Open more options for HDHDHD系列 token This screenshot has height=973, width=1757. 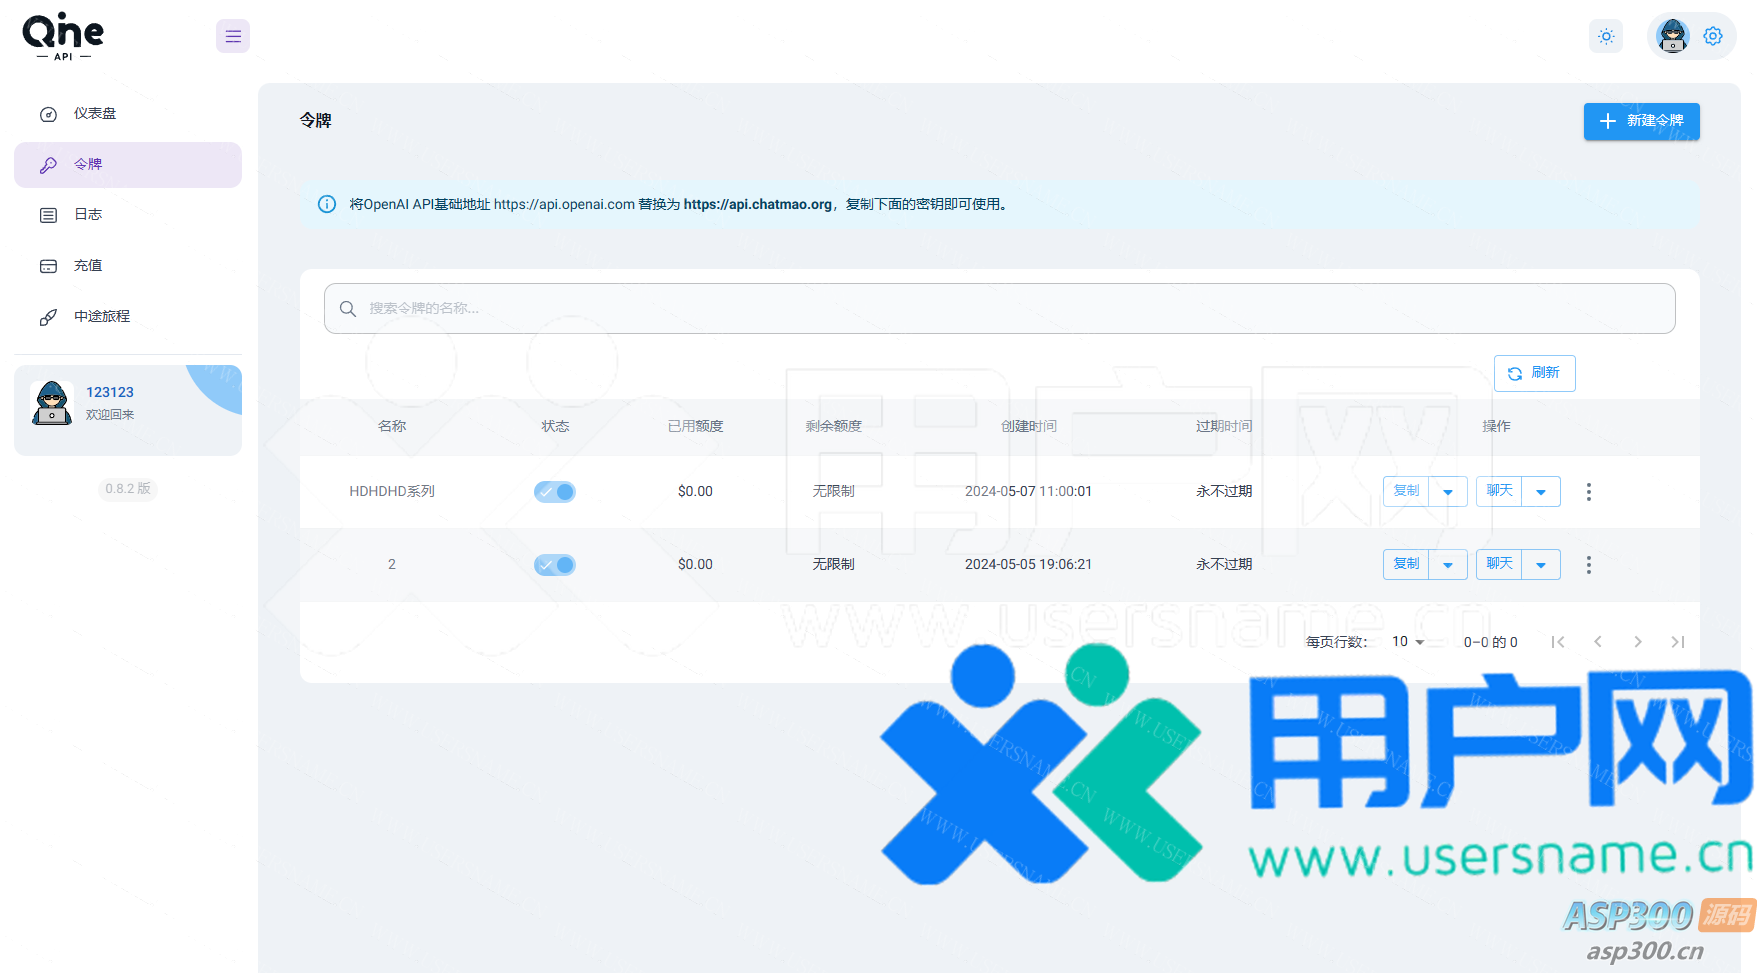click(1588, 492)
